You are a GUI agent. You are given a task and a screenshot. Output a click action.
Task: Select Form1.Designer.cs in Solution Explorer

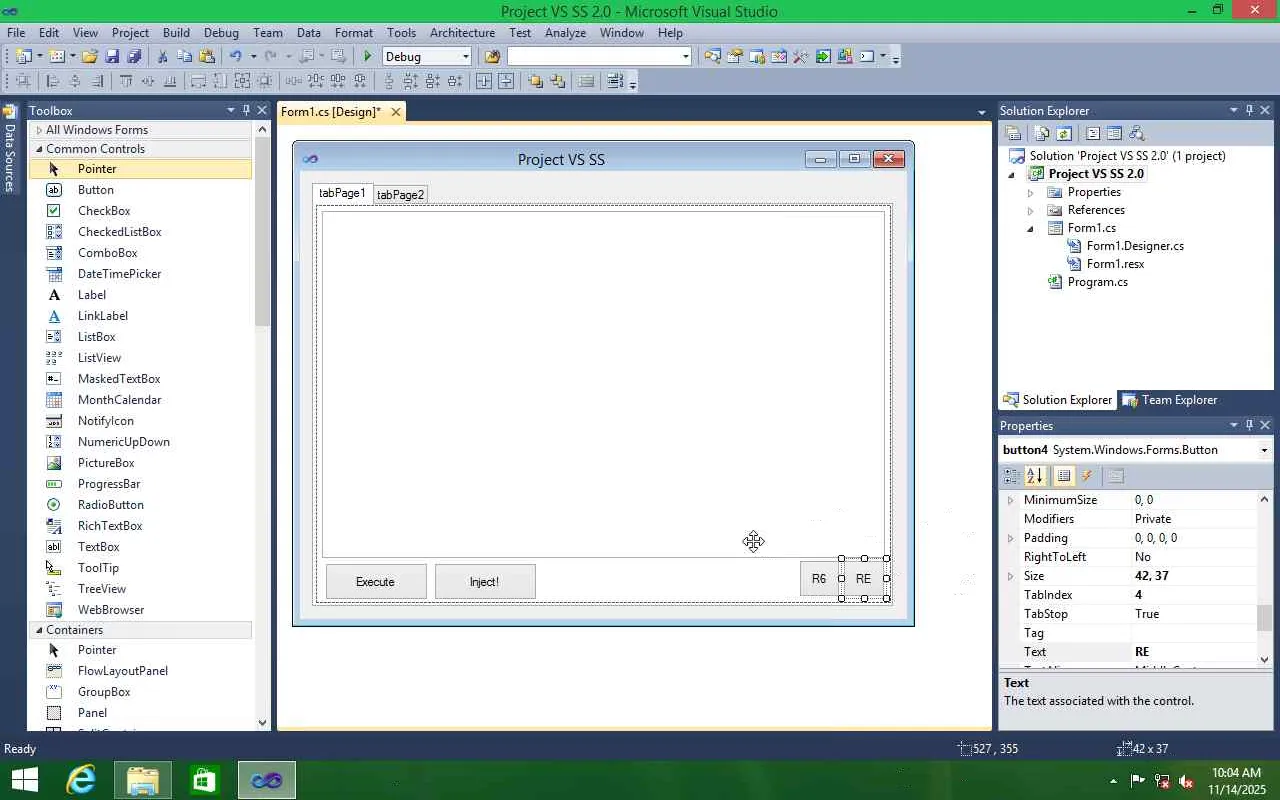[1135, 246]
